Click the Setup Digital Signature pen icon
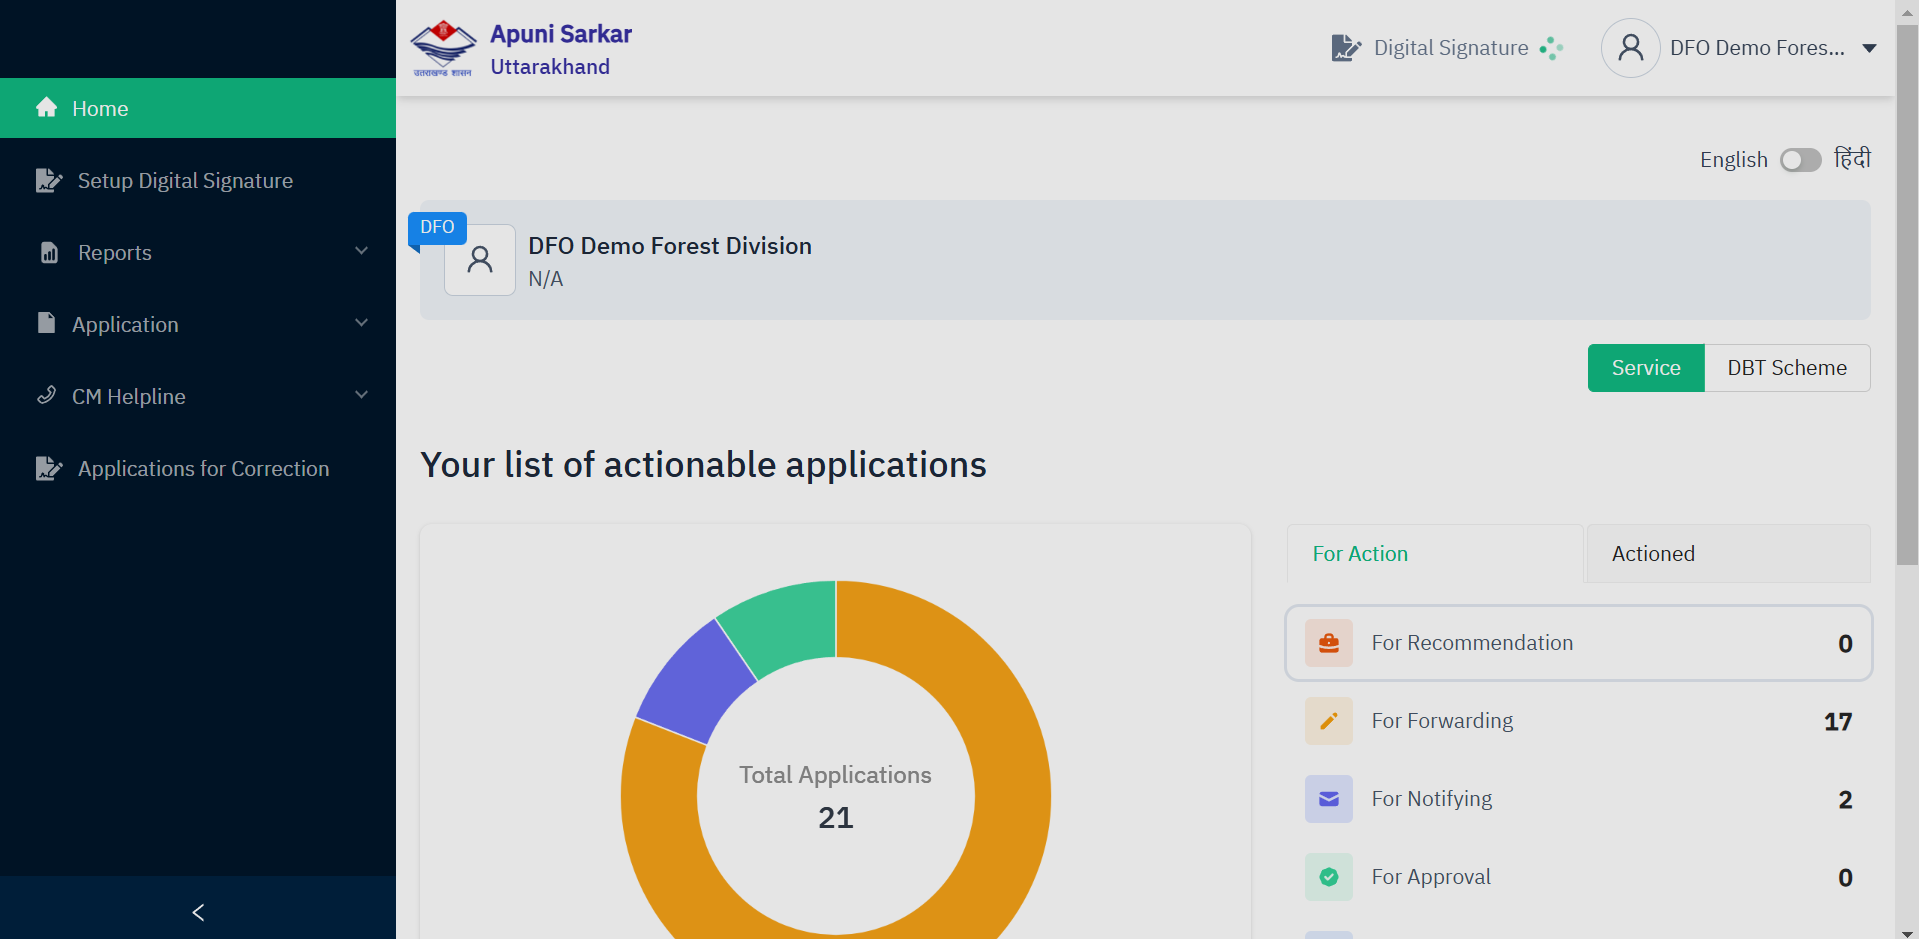 tap(48, 180)
